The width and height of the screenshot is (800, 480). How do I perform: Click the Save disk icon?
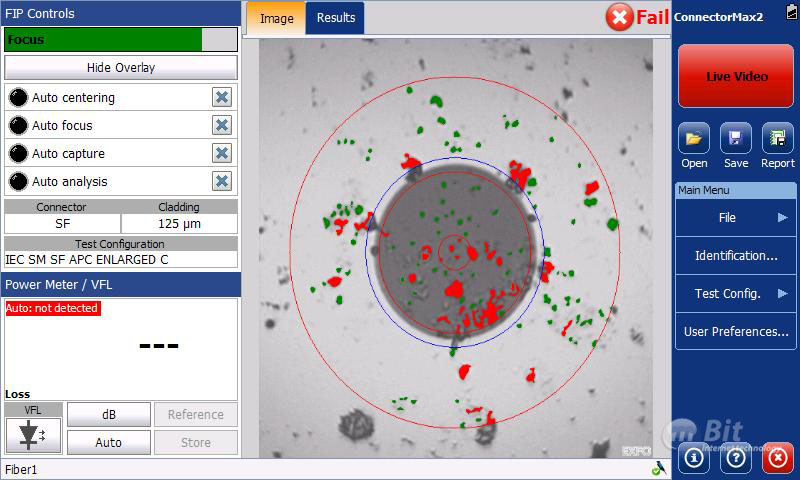(x=736, y=138)
